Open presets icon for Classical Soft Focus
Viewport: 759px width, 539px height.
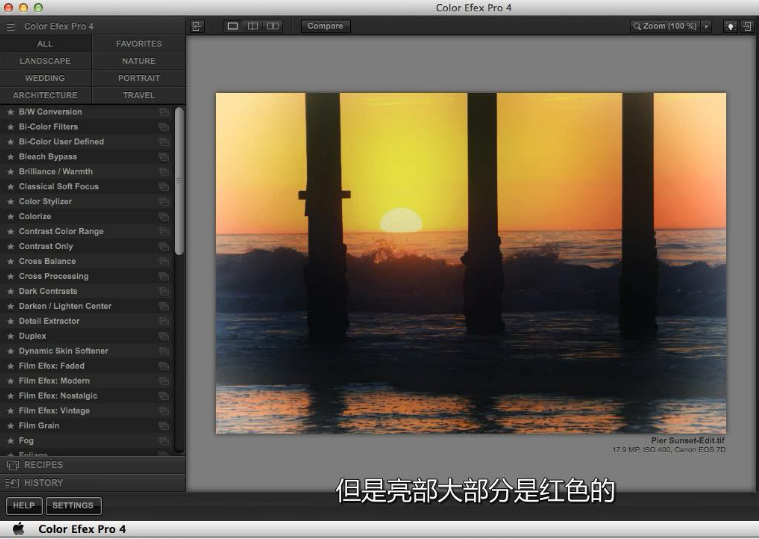click(x=164, y=187)
